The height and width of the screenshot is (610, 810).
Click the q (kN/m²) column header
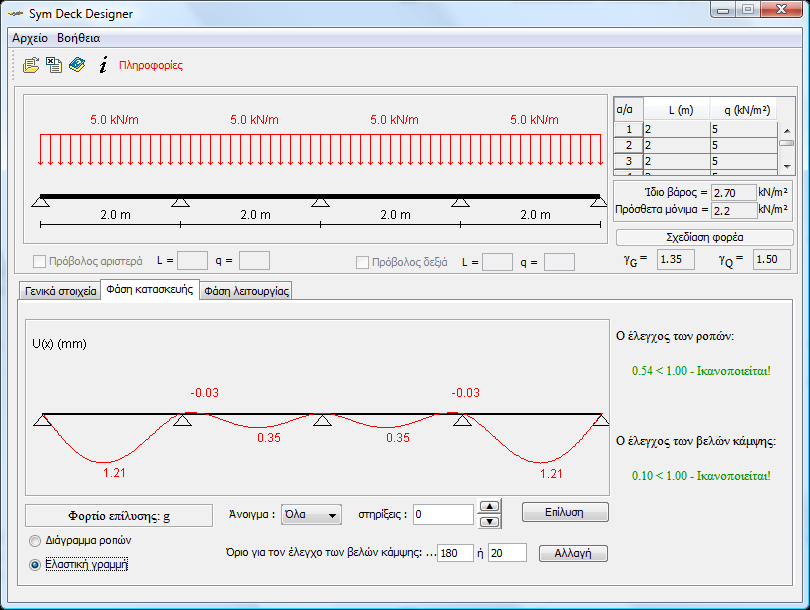tap(744, 110)
